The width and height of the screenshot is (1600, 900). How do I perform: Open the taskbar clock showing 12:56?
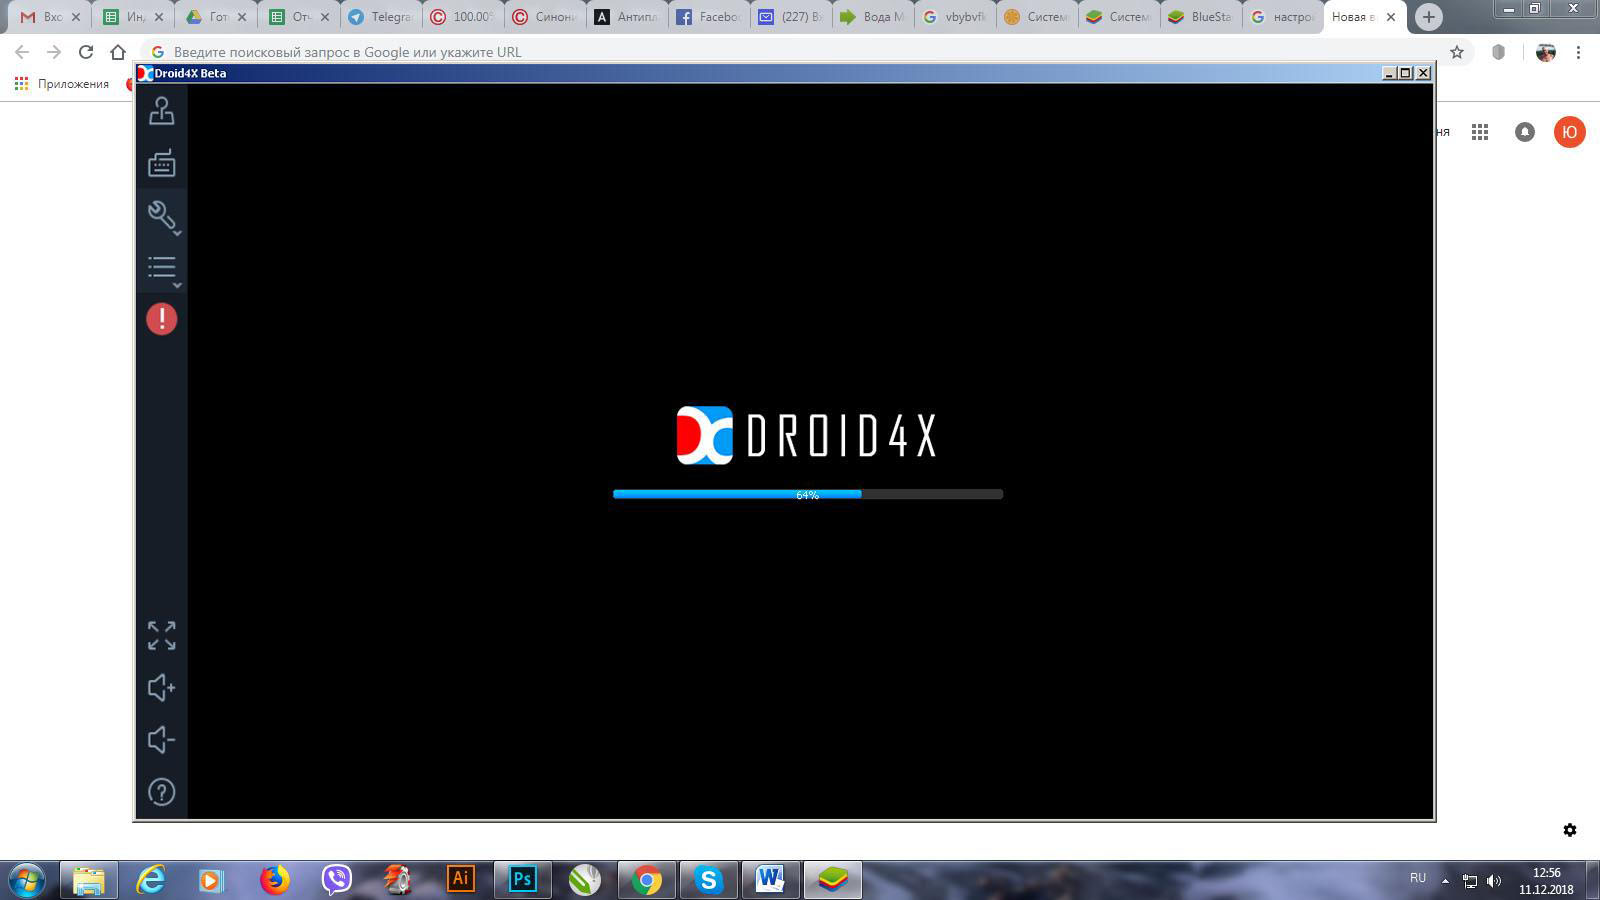coord(1546,880)
